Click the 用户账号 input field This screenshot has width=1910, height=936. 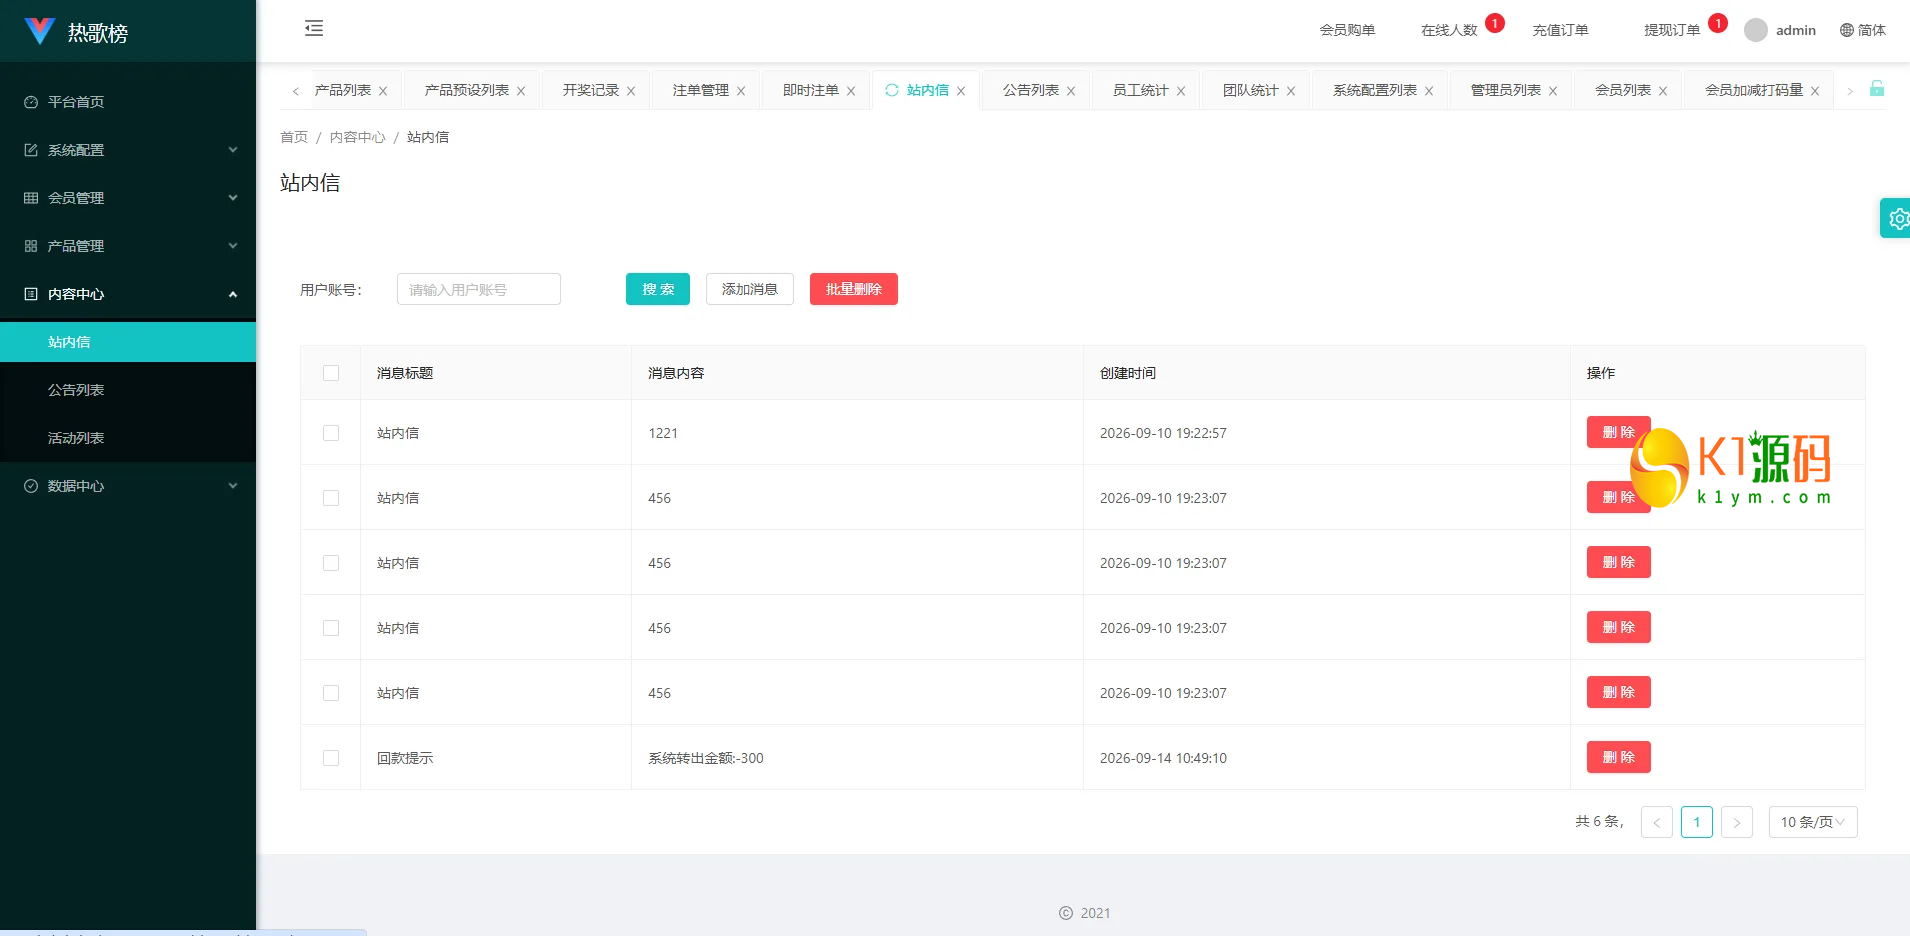[479, 289]
